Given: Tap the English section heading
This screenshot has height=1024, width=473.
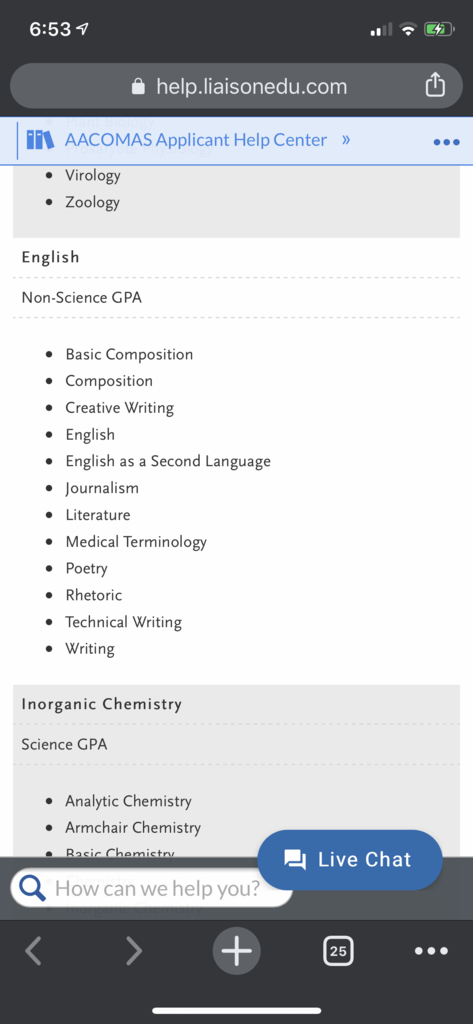Looking at the screenshot, I should [x=50, y=257].
